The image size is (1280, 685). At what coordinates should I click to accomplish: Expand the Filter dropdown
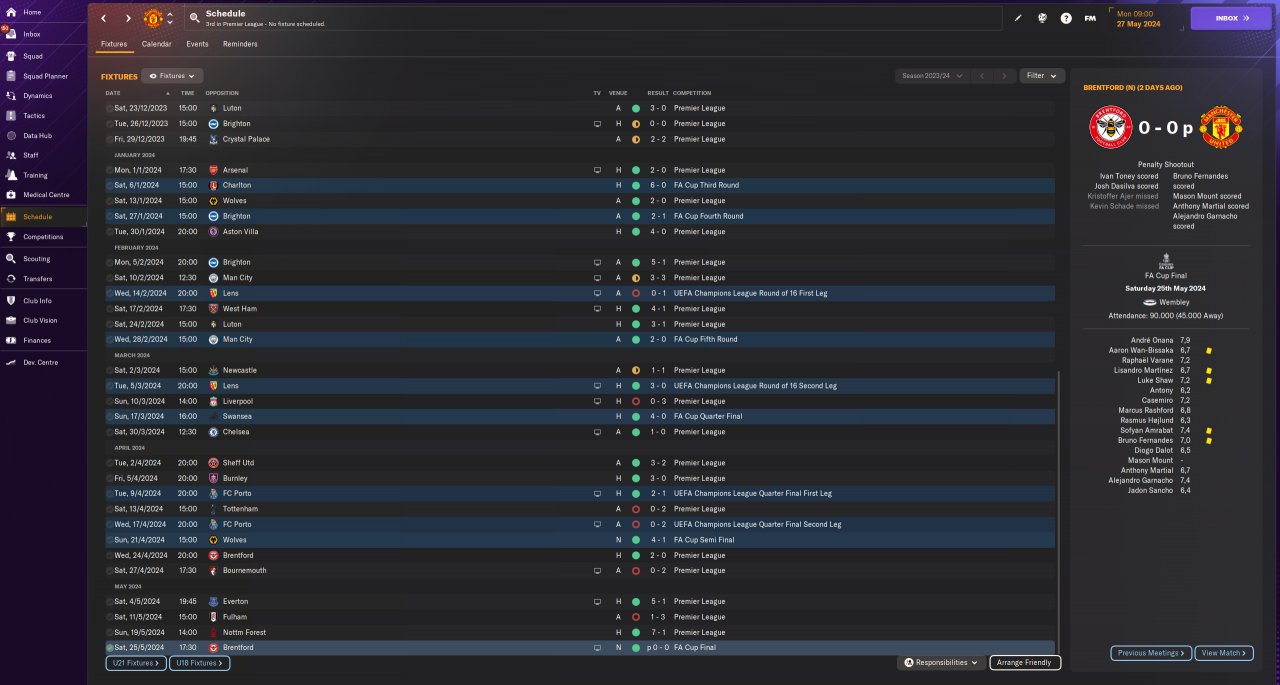[1042, 76]
